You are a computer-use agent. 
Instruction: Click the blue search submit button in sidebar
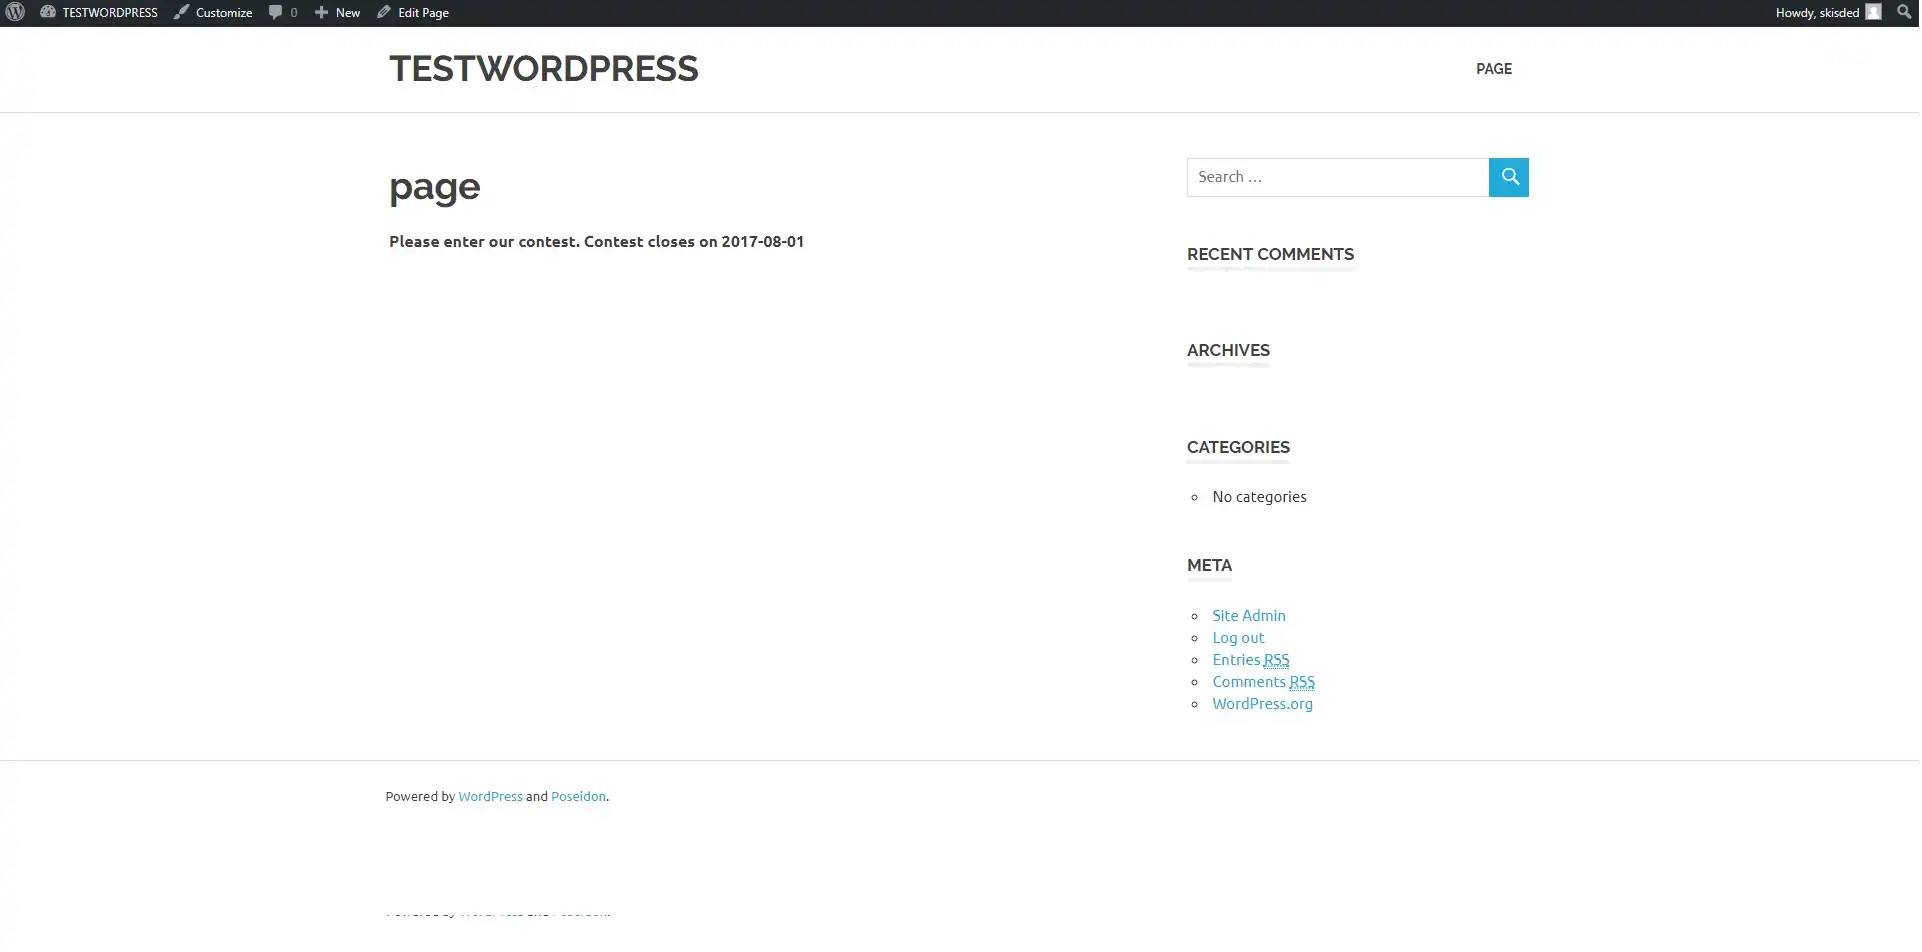coord(1508,177)
